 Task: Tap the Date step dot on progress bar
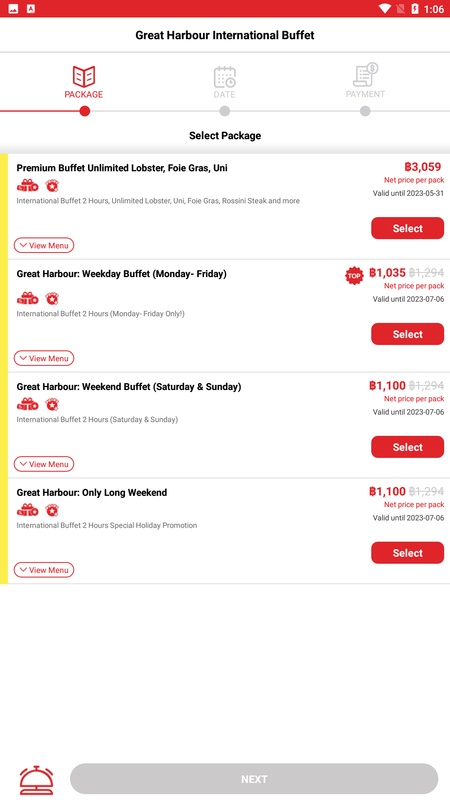click(224, 111)
